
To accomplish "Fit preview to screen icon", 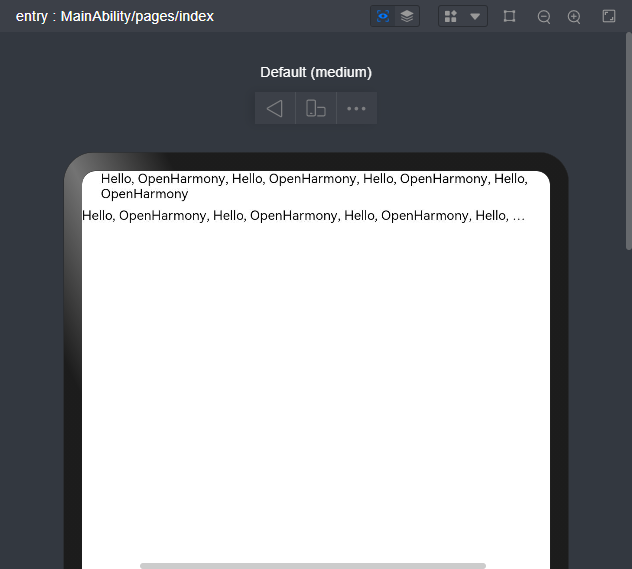I will coord(609,16).
